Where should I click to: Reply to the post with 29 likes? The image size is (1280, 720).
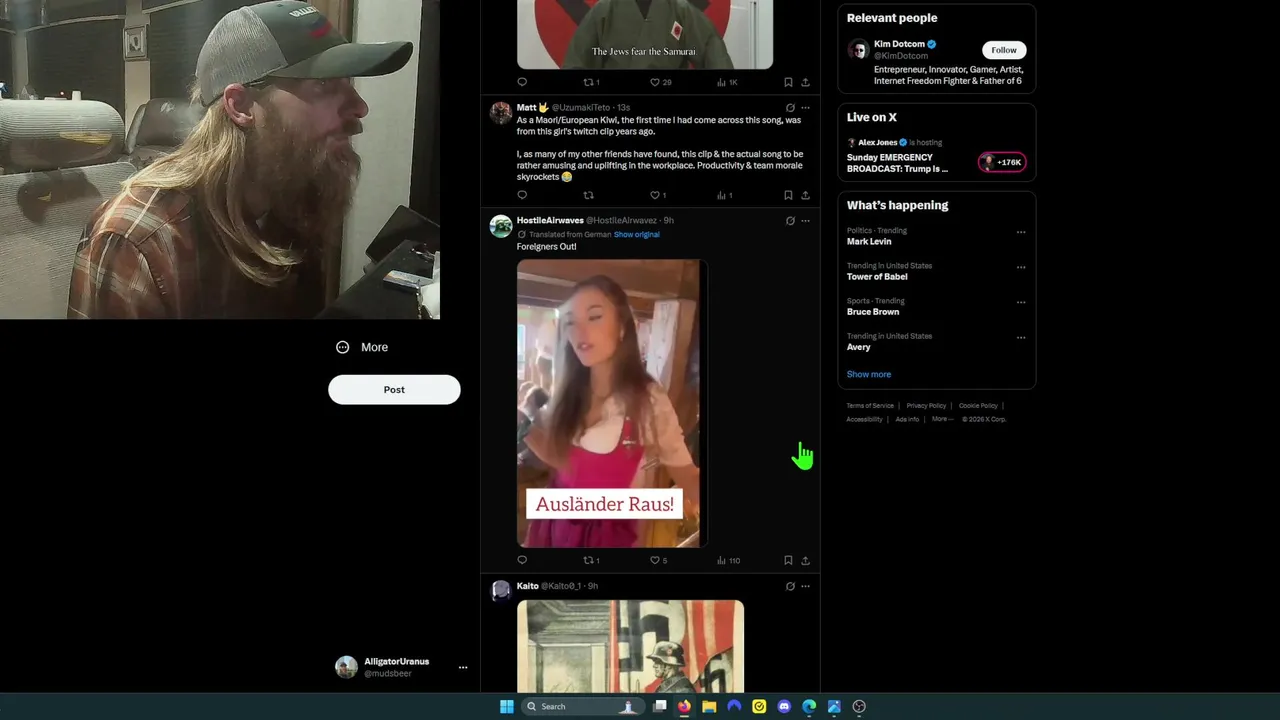click(522, 82)
